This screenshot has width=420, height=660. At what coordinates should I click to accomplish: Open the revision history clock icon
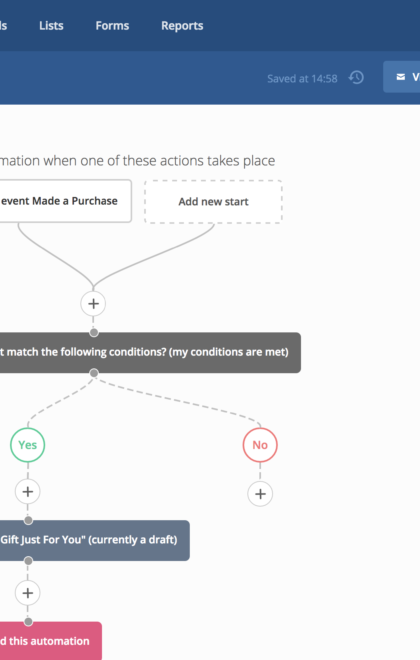pyautogui.click(x=356, y=77)
